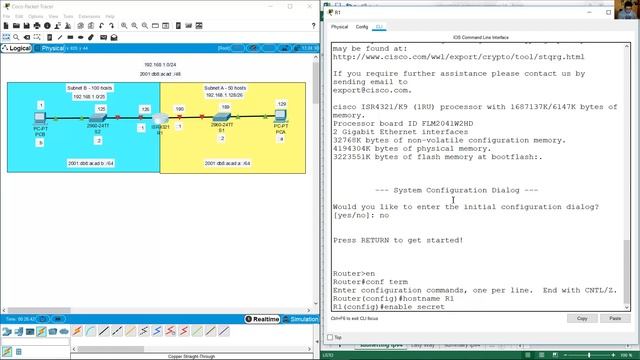This screenshot has width=640, height=360.
Task: Toggle the Top checkbox in R1 window
Action: click(330, 337)
